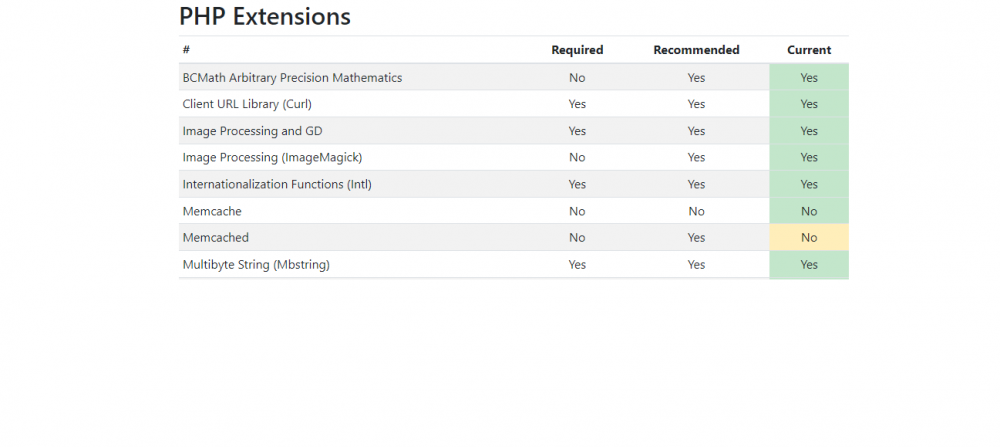The width and height of the screenshot is (1000, 447).
Task: Click the green Current cell for Memcache
Action: tap(809, 211)
